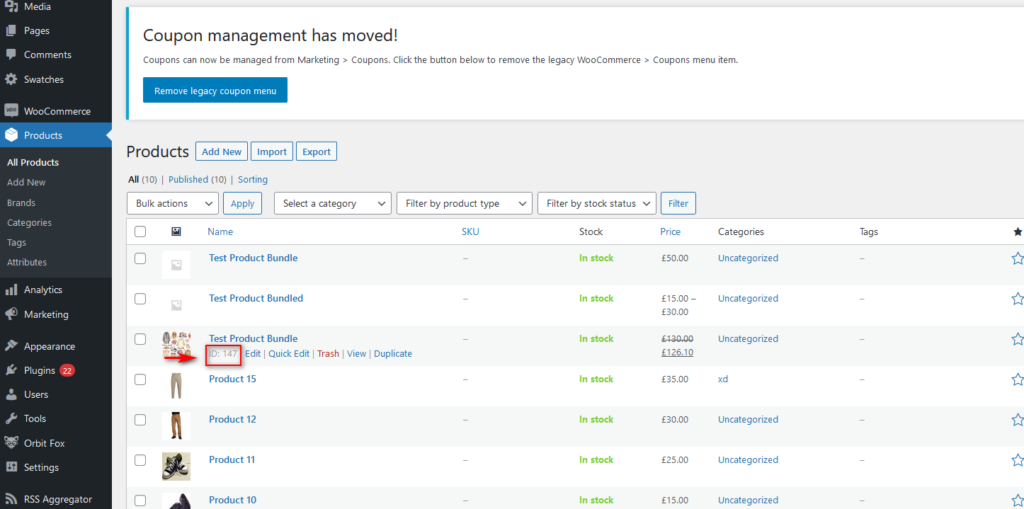The height and width of the screenshot is (509, 1024).
Task: Sort table by Name column header
Action: (220, 231)
